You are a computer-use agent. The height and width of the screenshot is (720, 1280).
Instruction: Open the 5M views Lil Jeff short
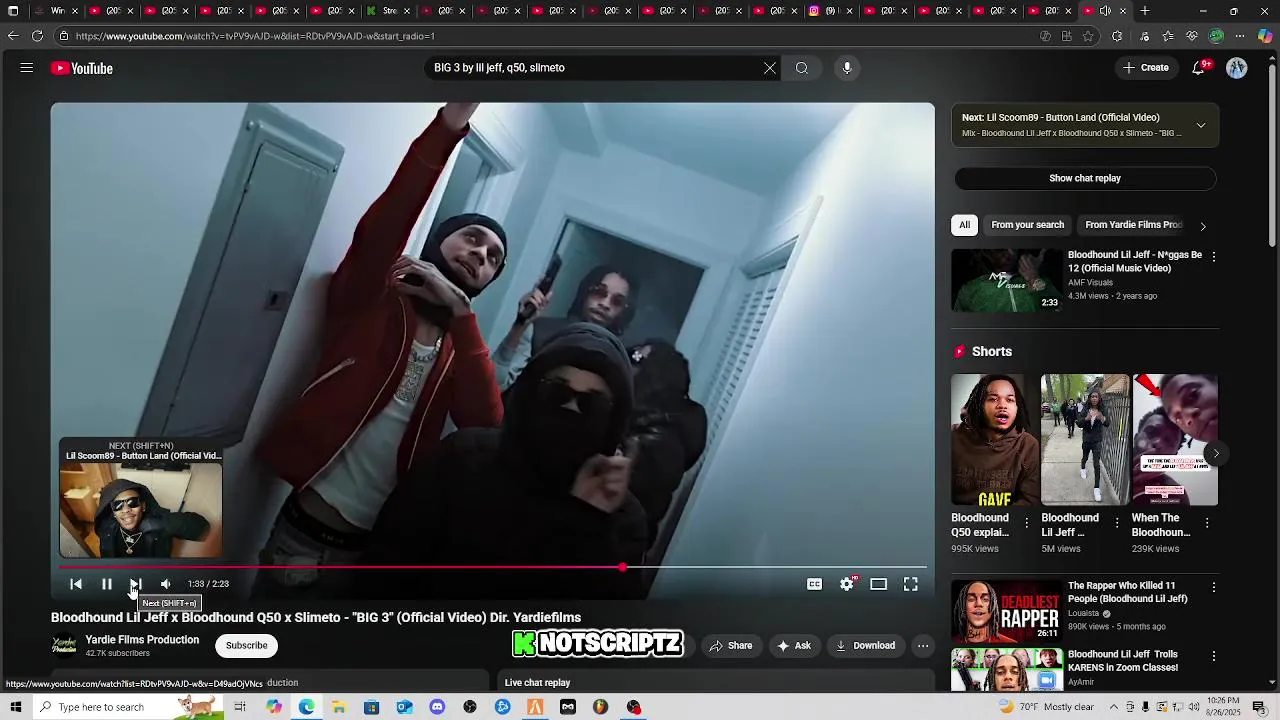(1085, 440)
